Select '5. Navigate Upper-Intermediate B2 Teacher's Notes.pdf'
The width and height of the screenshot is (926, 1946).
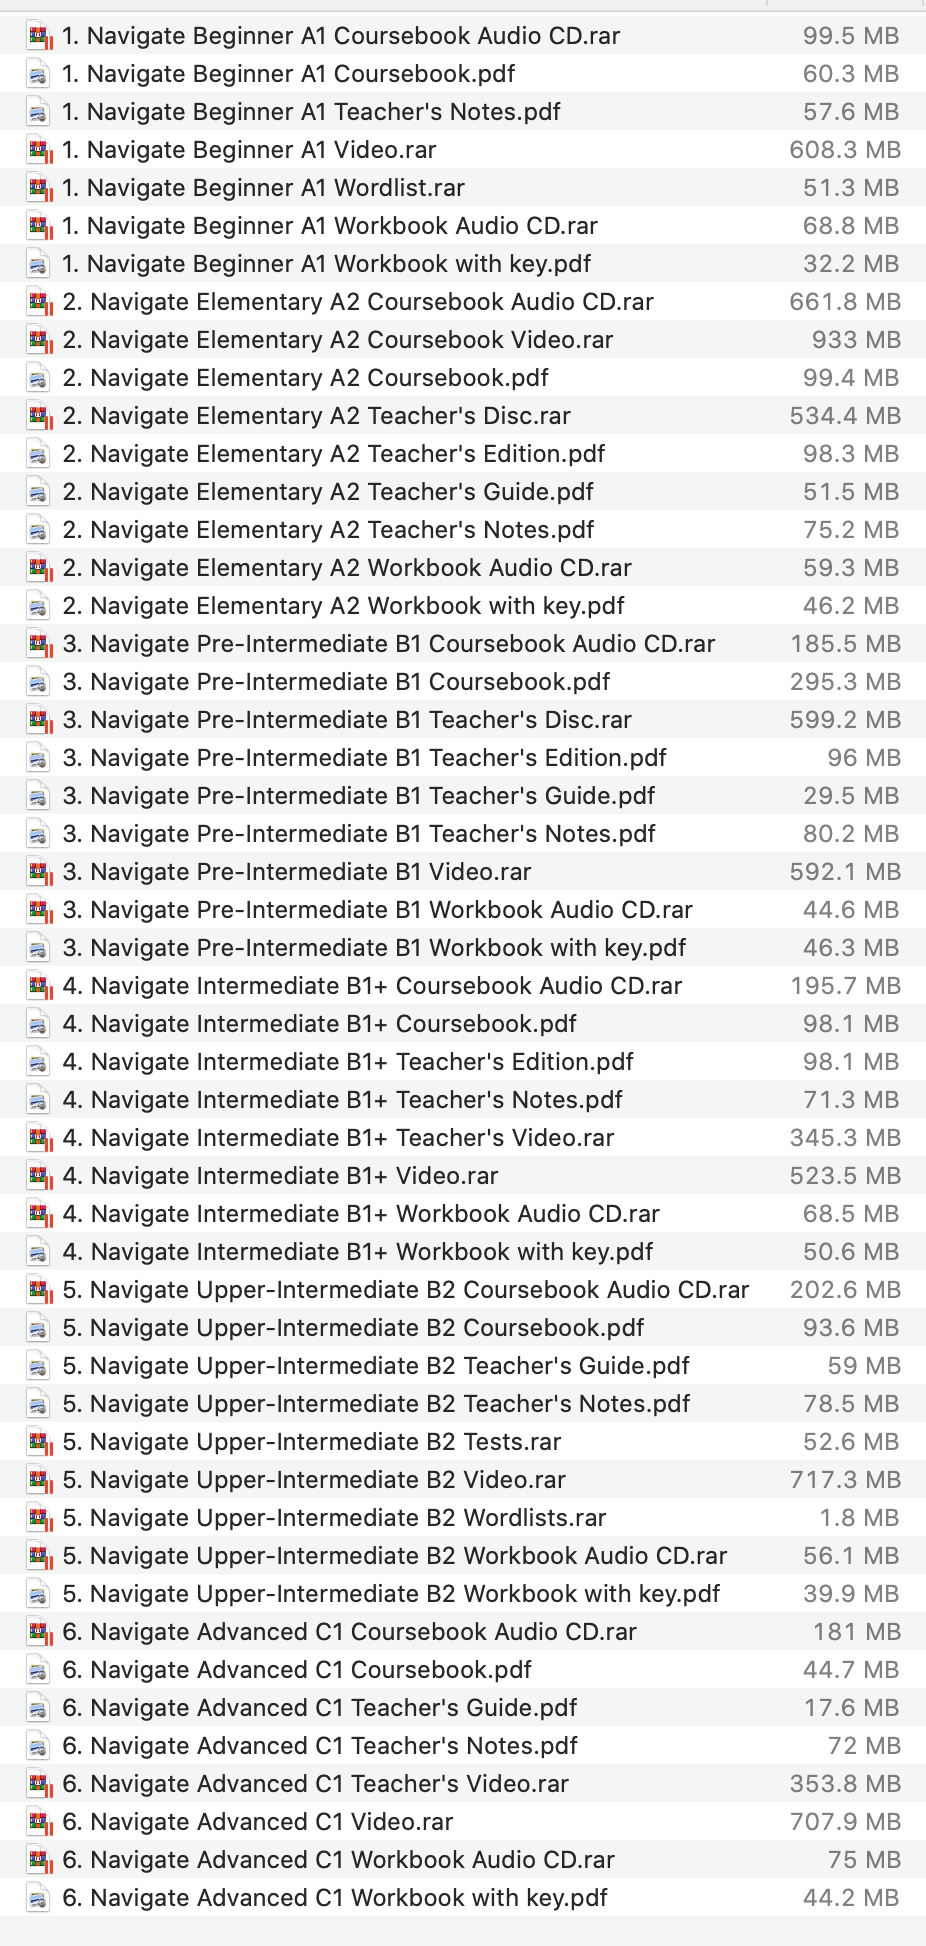(376, 1404)
